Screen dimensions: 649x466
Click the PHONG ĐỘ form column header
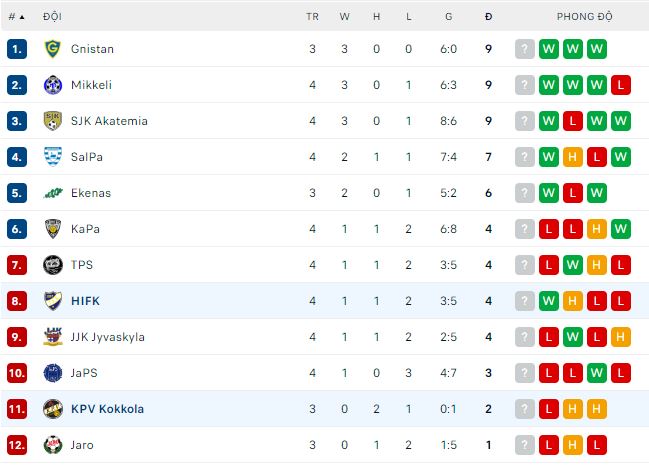tap(584, 17)
